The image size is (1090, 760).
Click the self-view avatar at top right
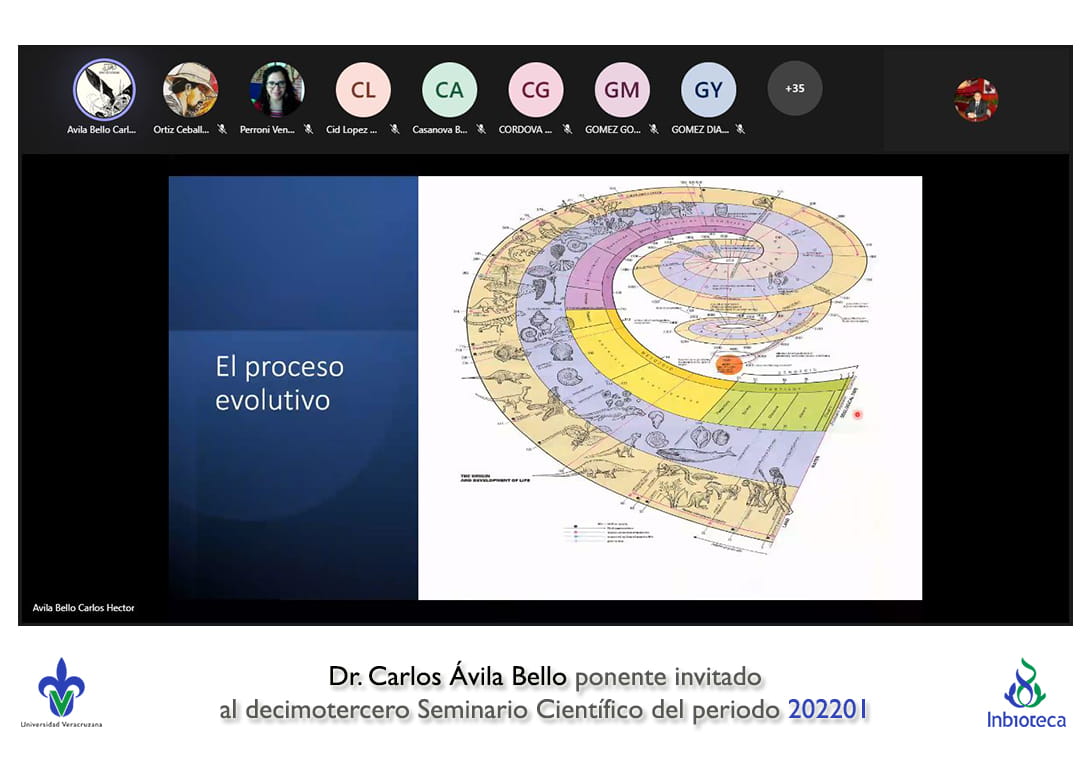[976, 100]
